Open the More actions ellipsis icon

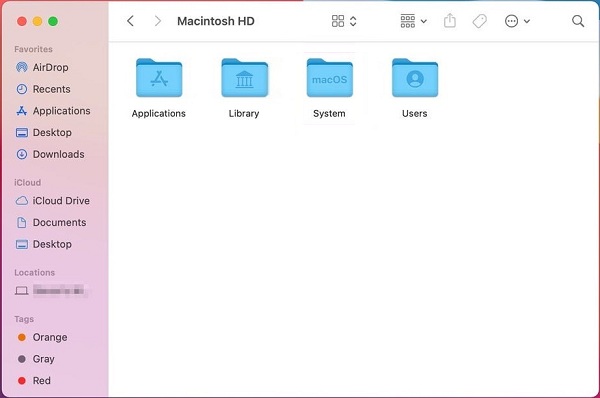tap(512, 21)
